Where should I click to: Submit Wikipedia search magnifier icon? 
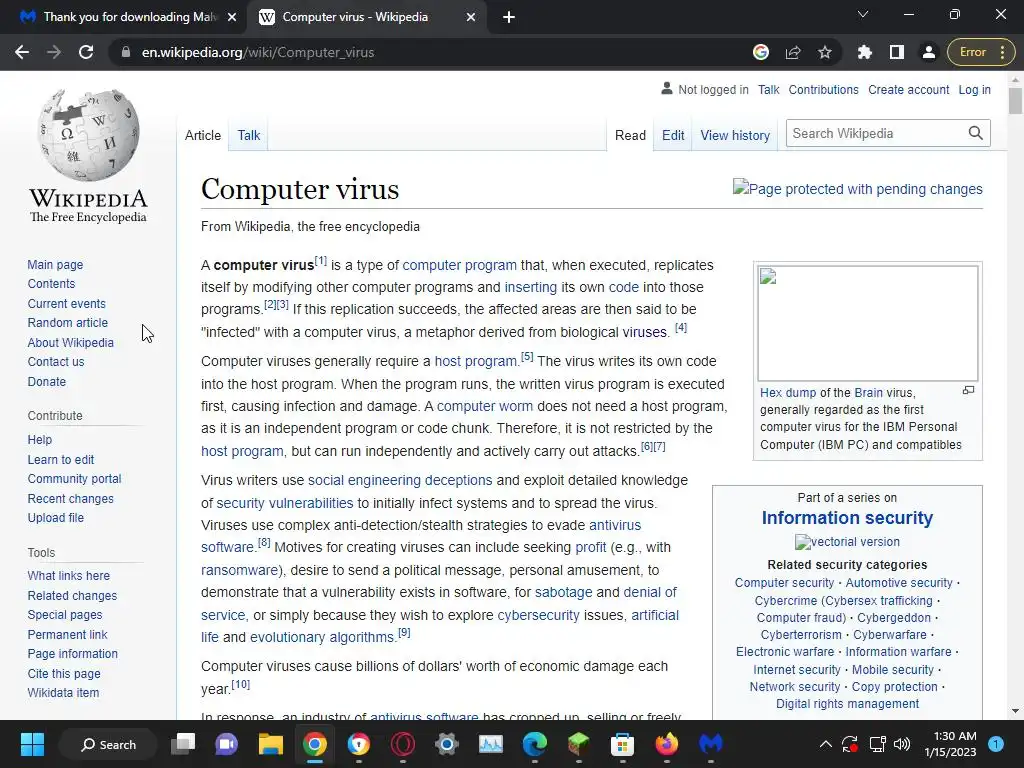point(976,133)
